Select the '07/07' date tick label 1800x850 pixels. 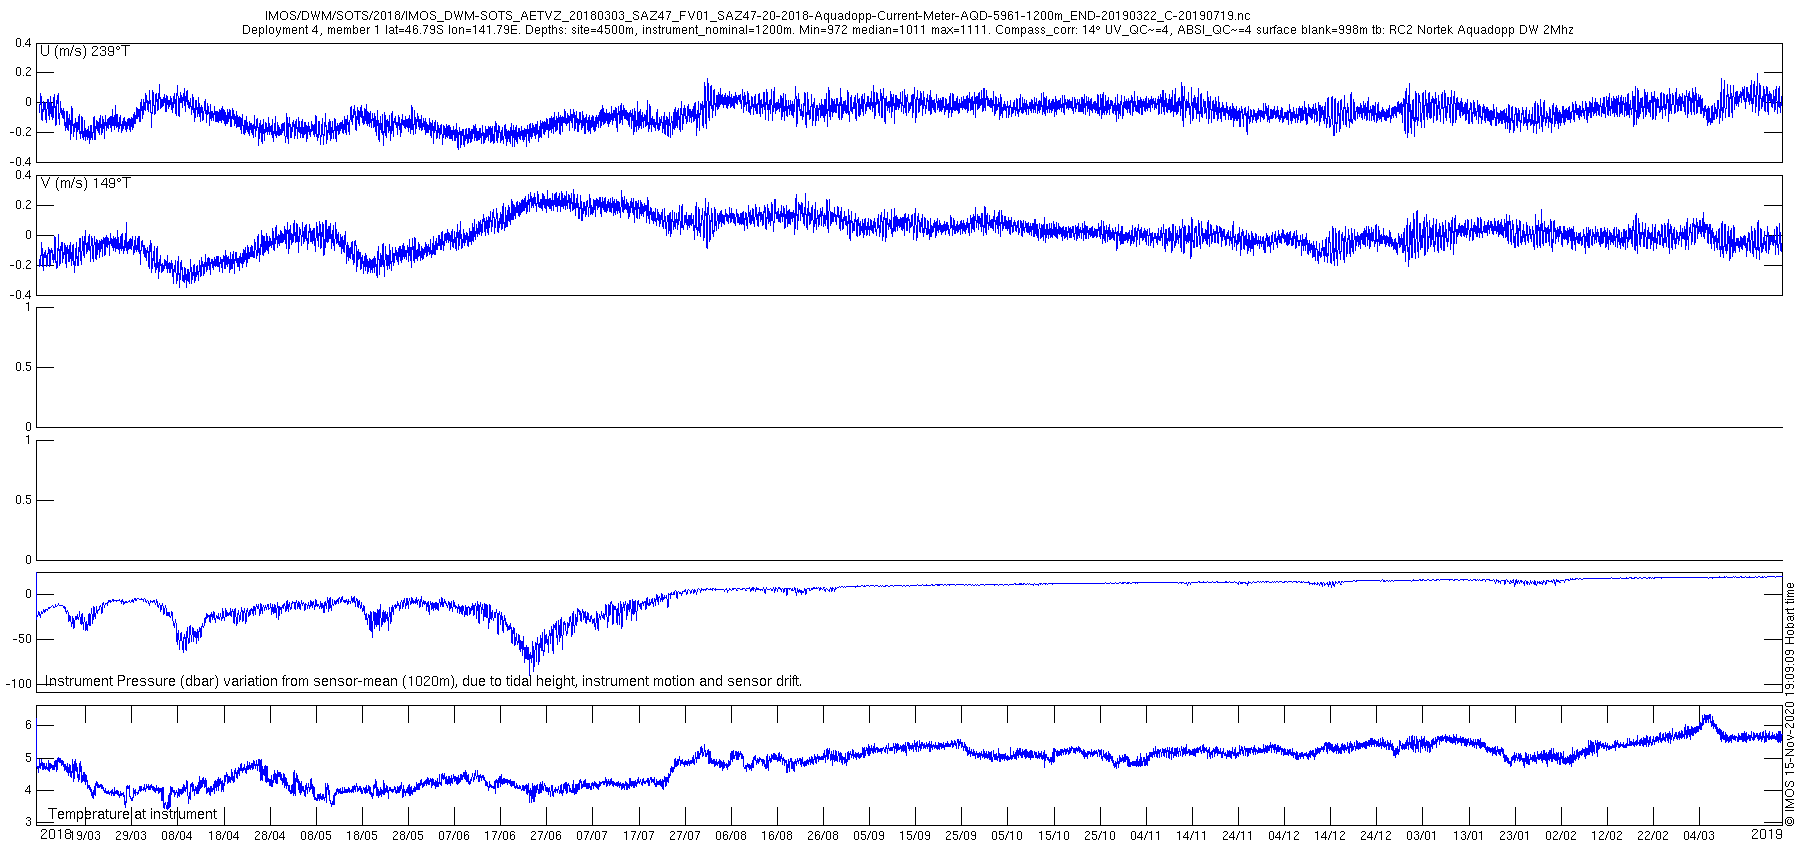pos(592,836)
